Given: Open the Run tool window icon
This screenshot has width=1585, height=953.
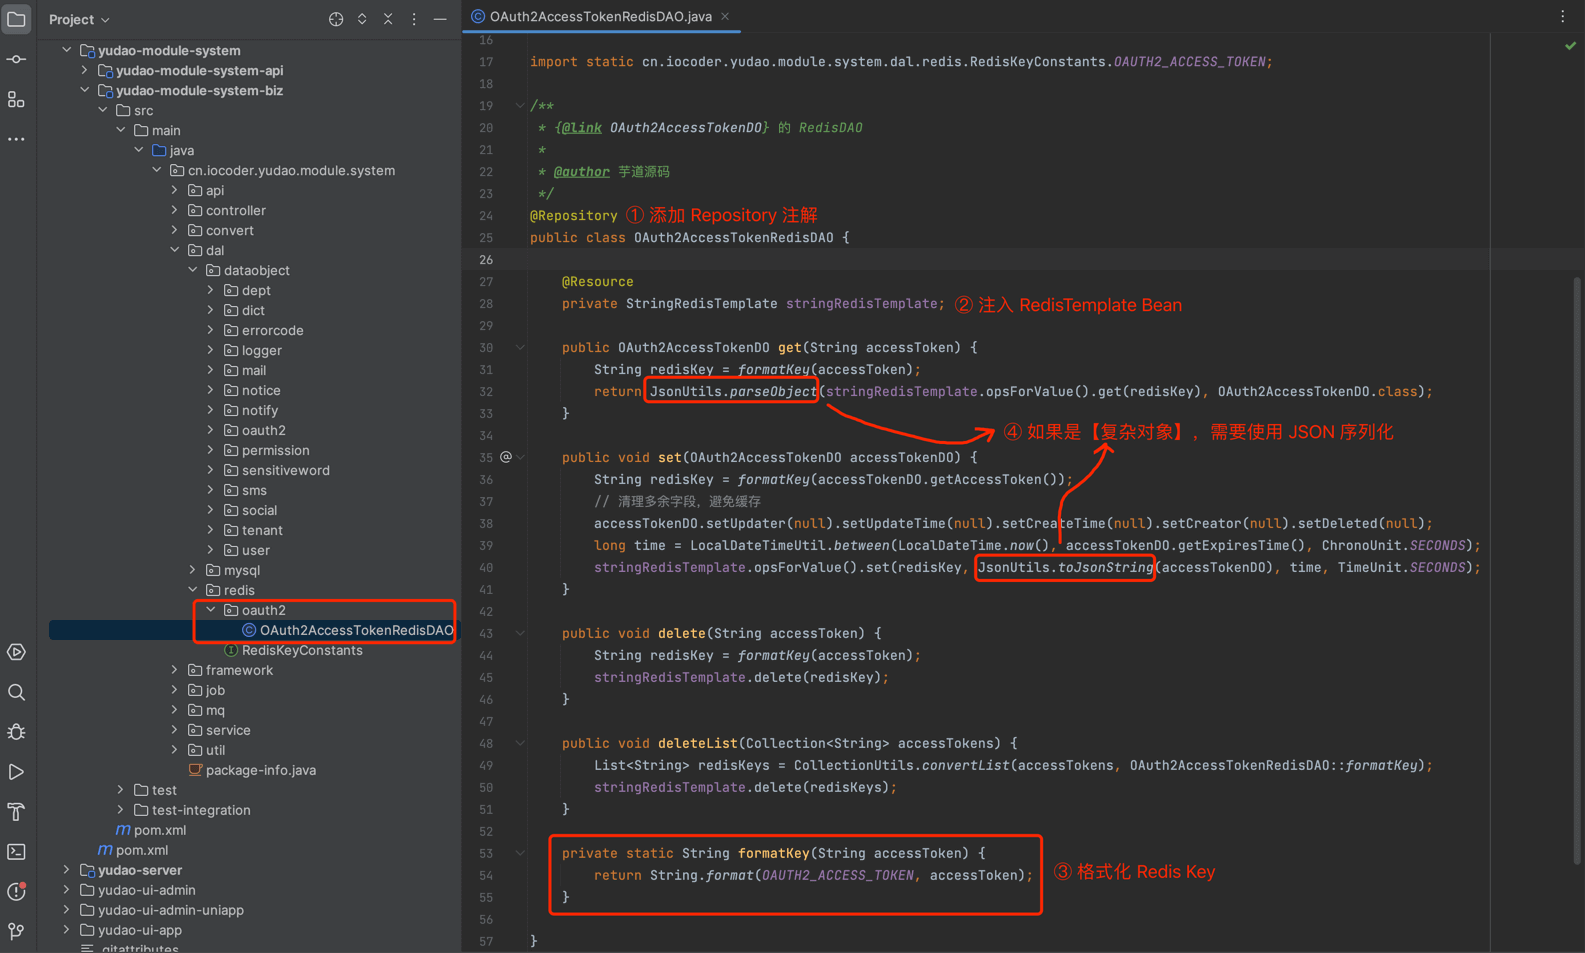Looking at the screenshot, I should pyautogui.click(x=16, y=772).
